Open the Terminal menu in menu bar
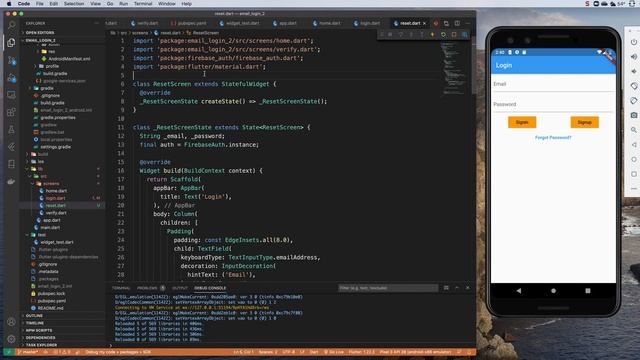 tap(143, 4)
